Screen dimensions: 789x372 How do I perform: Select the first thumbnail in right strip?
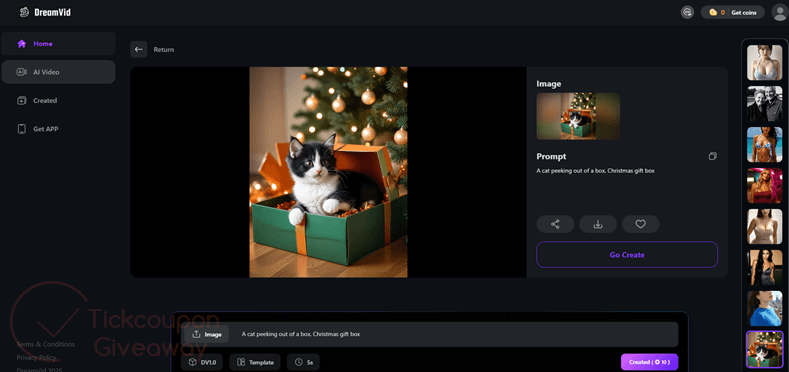765,63
